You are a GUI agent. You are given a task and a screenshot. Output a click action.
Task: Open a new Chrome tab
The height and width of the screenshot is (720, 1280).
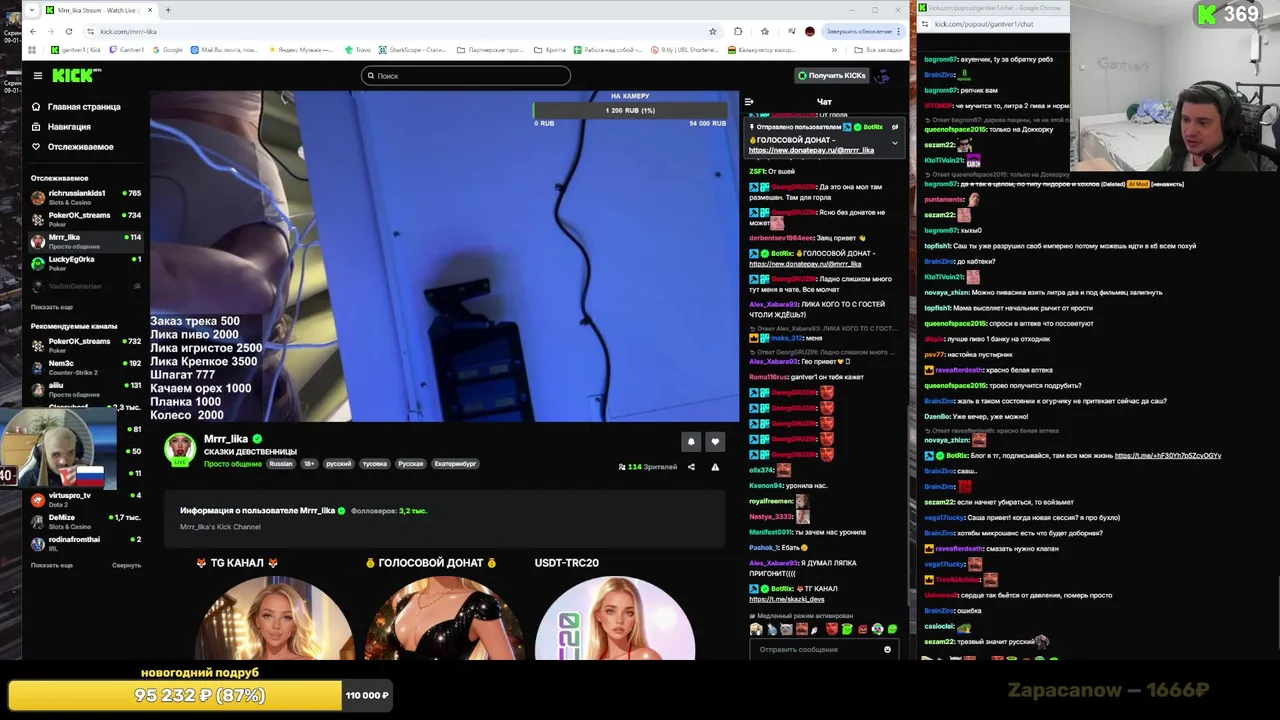[168, 10]
